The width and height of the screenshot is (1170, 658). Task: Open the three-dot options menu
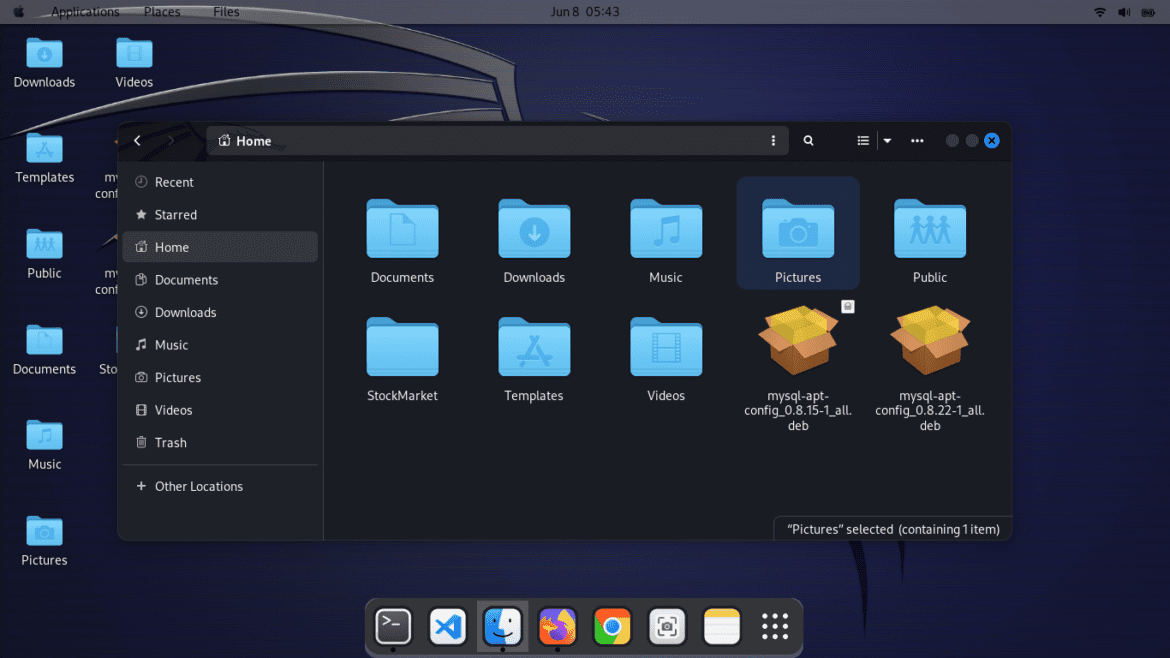(x=917, y=140)
